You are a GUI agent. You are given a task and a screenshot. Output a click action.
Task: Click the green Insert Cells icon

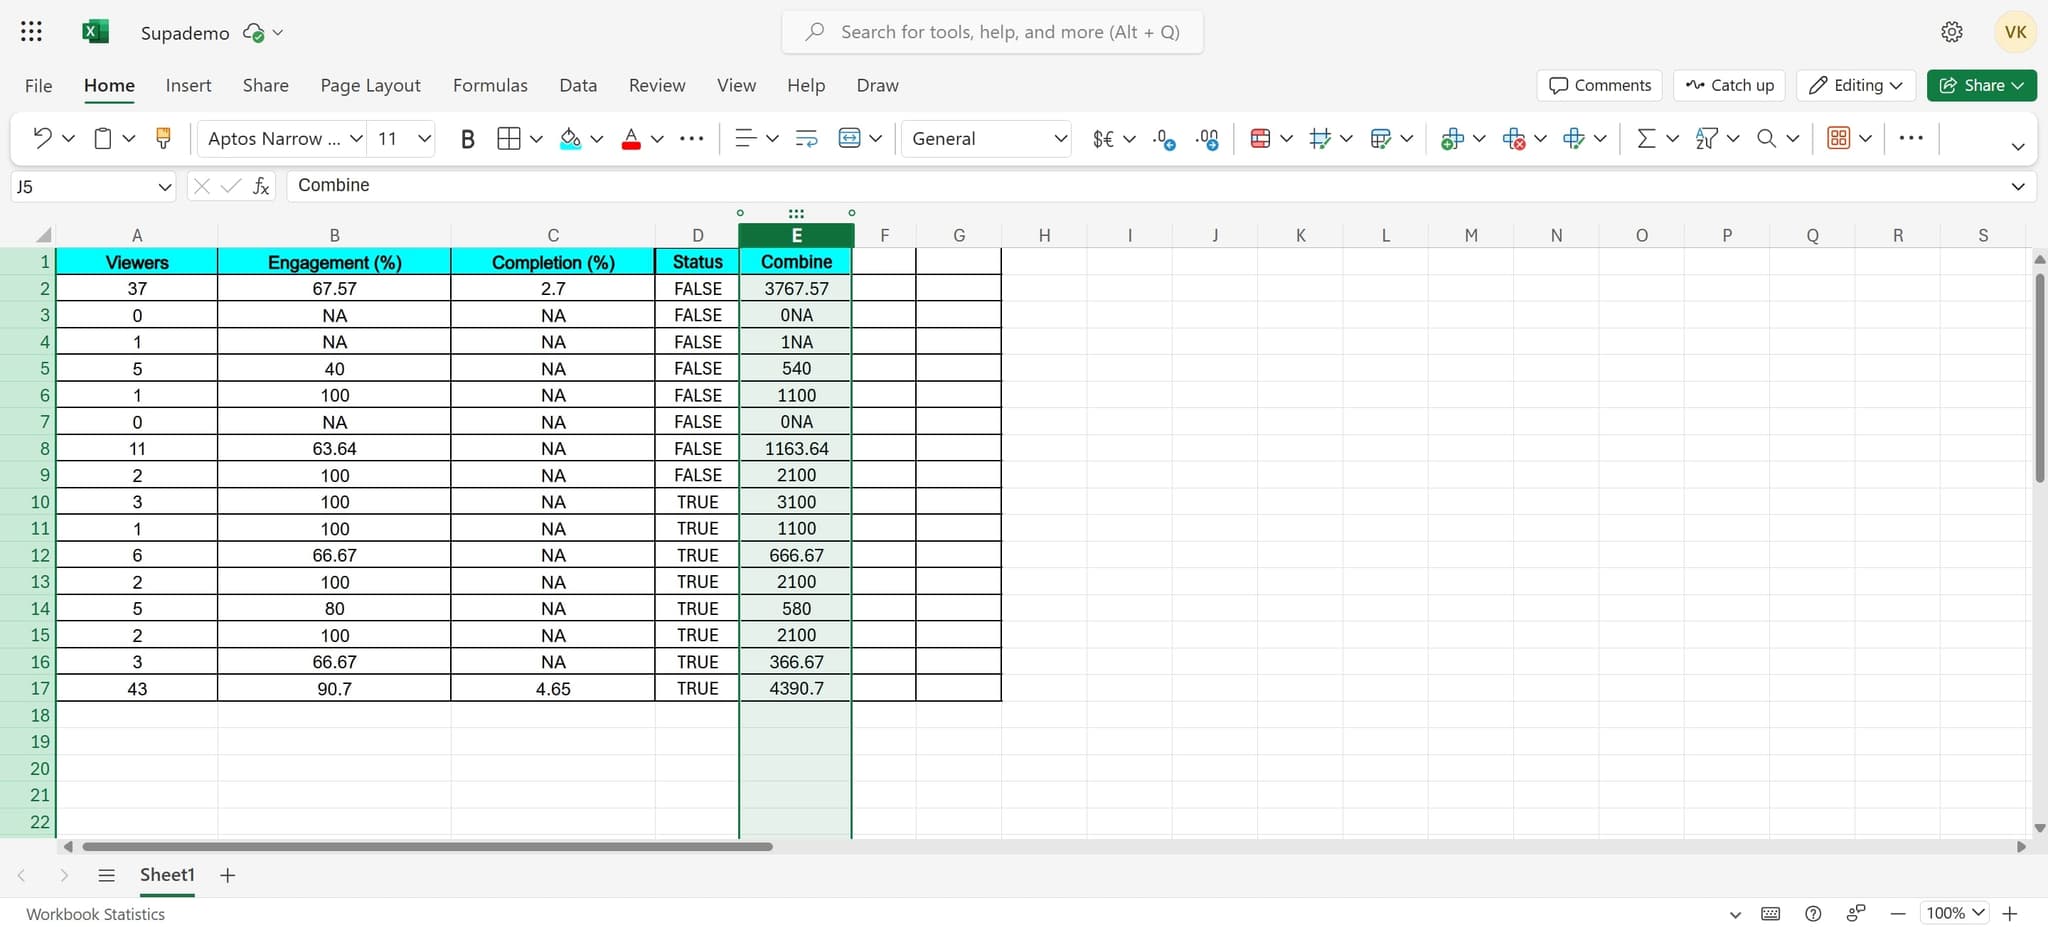tap(1454, 138)
